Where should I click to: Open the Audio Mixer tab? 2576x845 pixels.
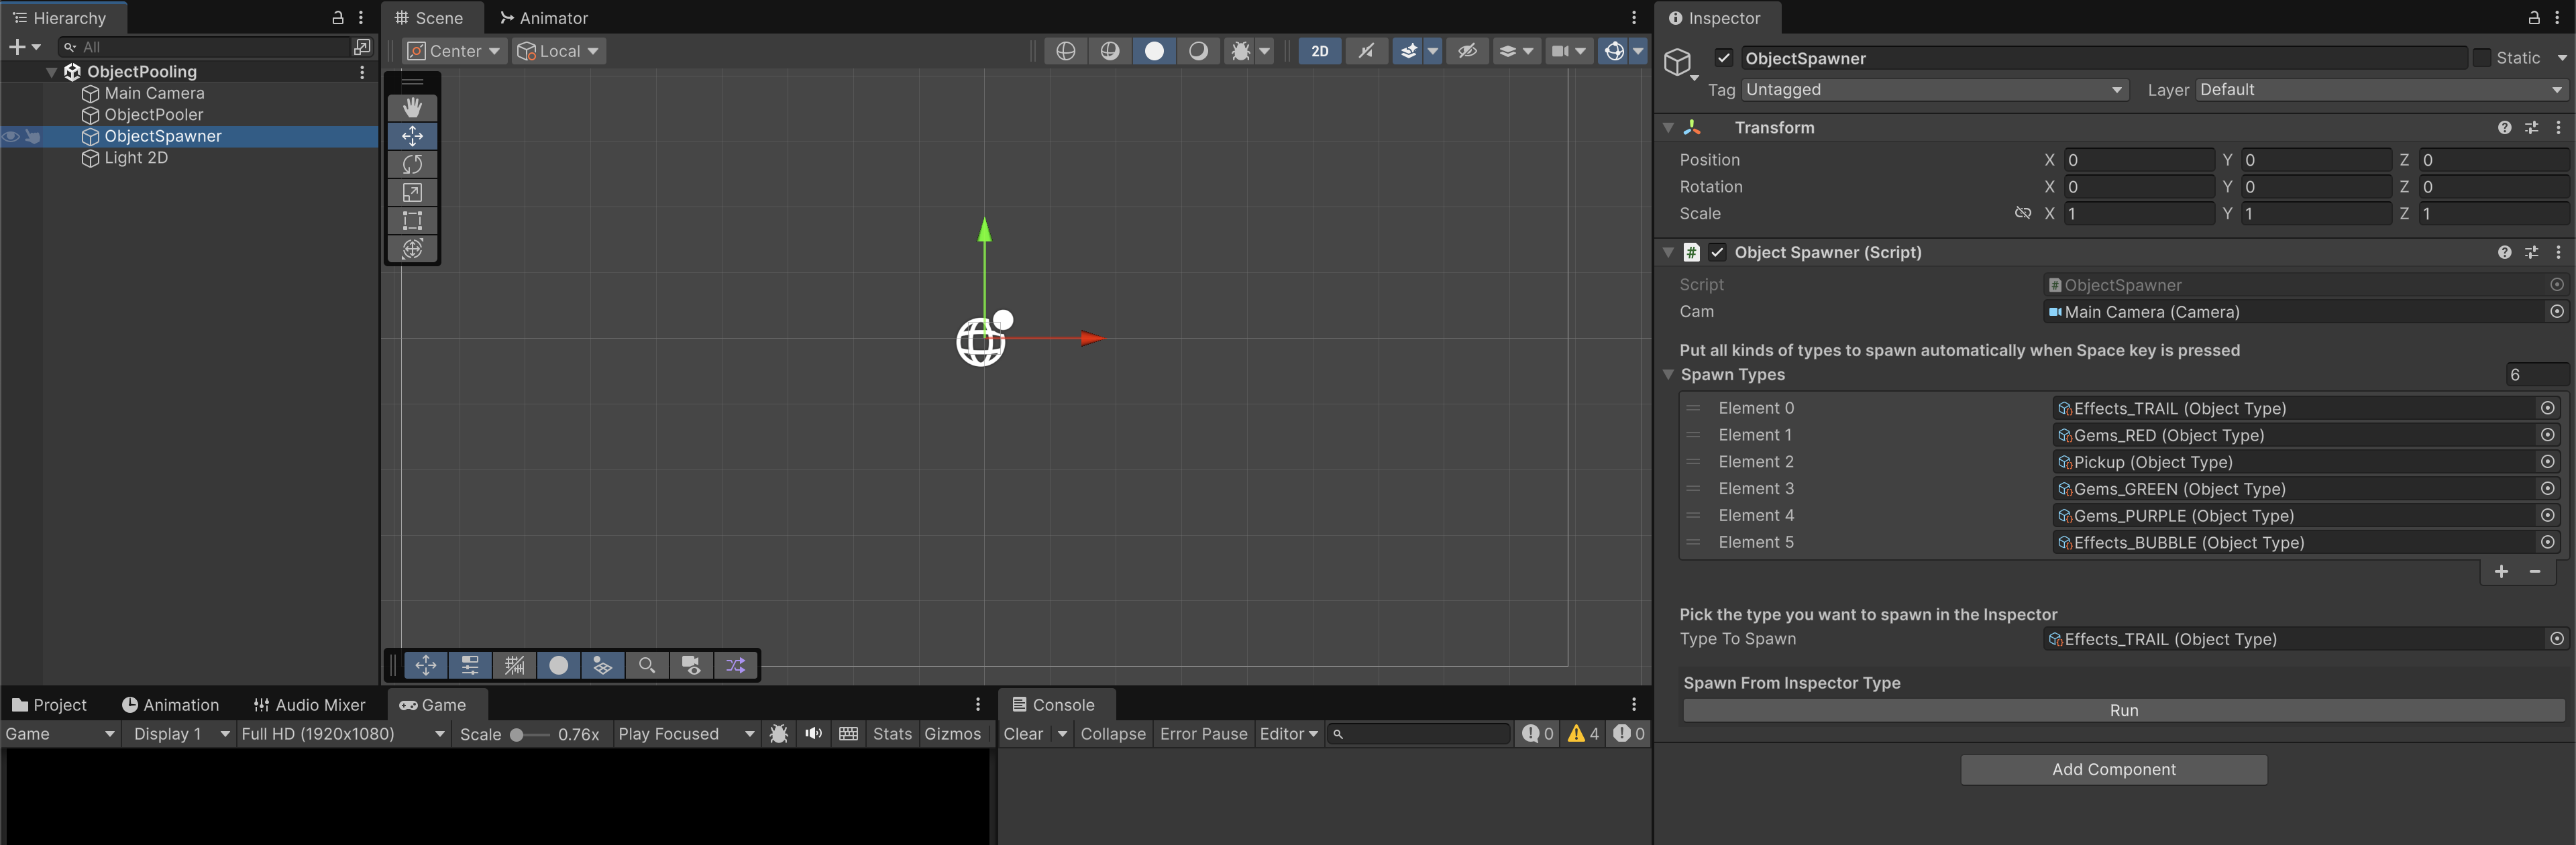[x=309, y=705]
